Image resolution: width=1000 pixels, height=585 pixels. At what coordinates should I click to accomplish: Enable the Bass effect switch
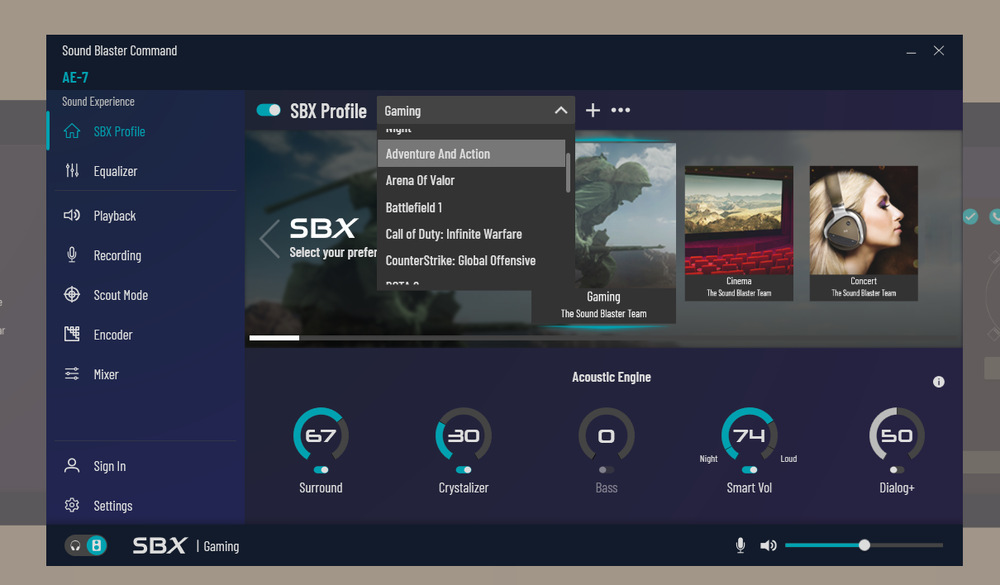607,470
